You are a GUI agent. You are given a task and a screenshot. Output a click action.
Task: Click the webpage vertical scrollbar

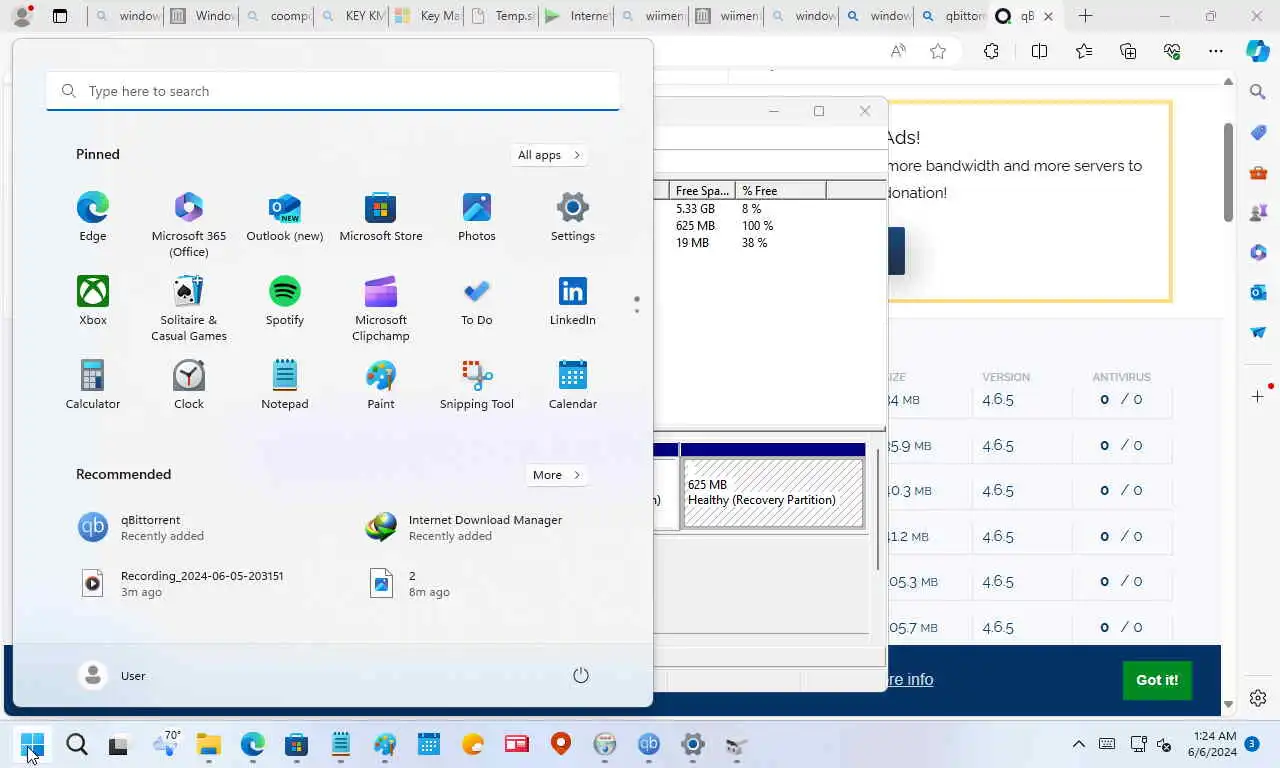[x=1228, y=170]
